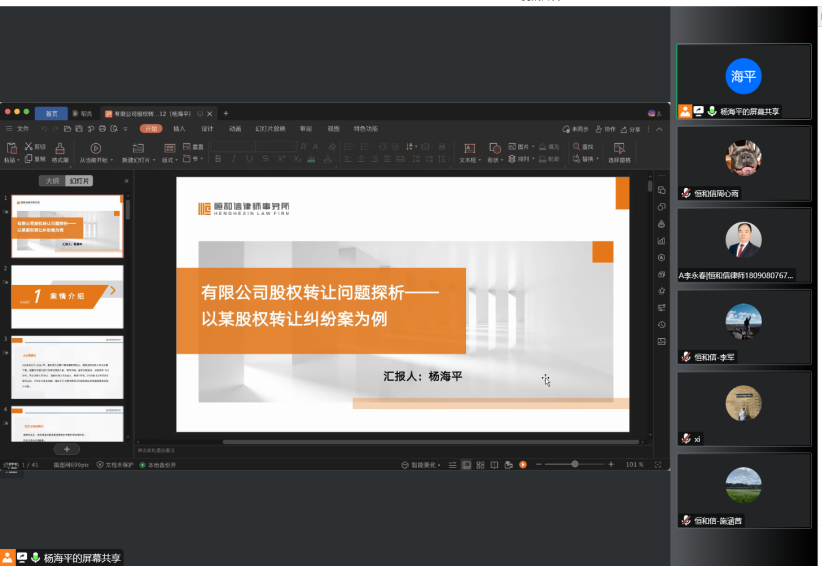Click the New Slide (新建幻灯片) icon
Screen dimensions: 822x566
point(138,148)
